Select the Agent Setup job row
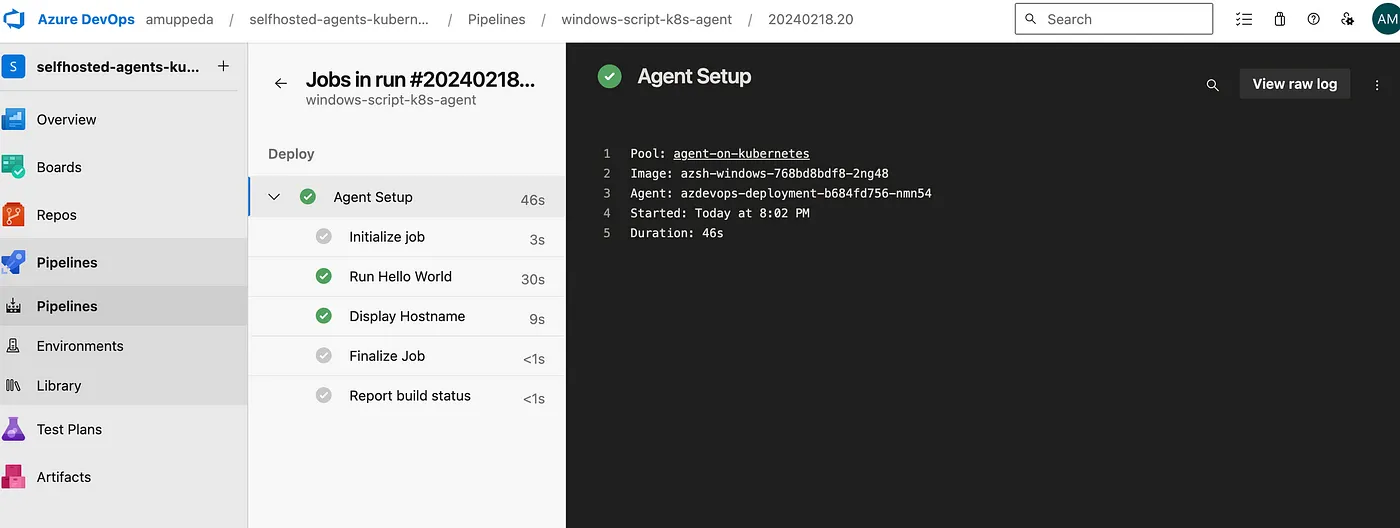 406,197
